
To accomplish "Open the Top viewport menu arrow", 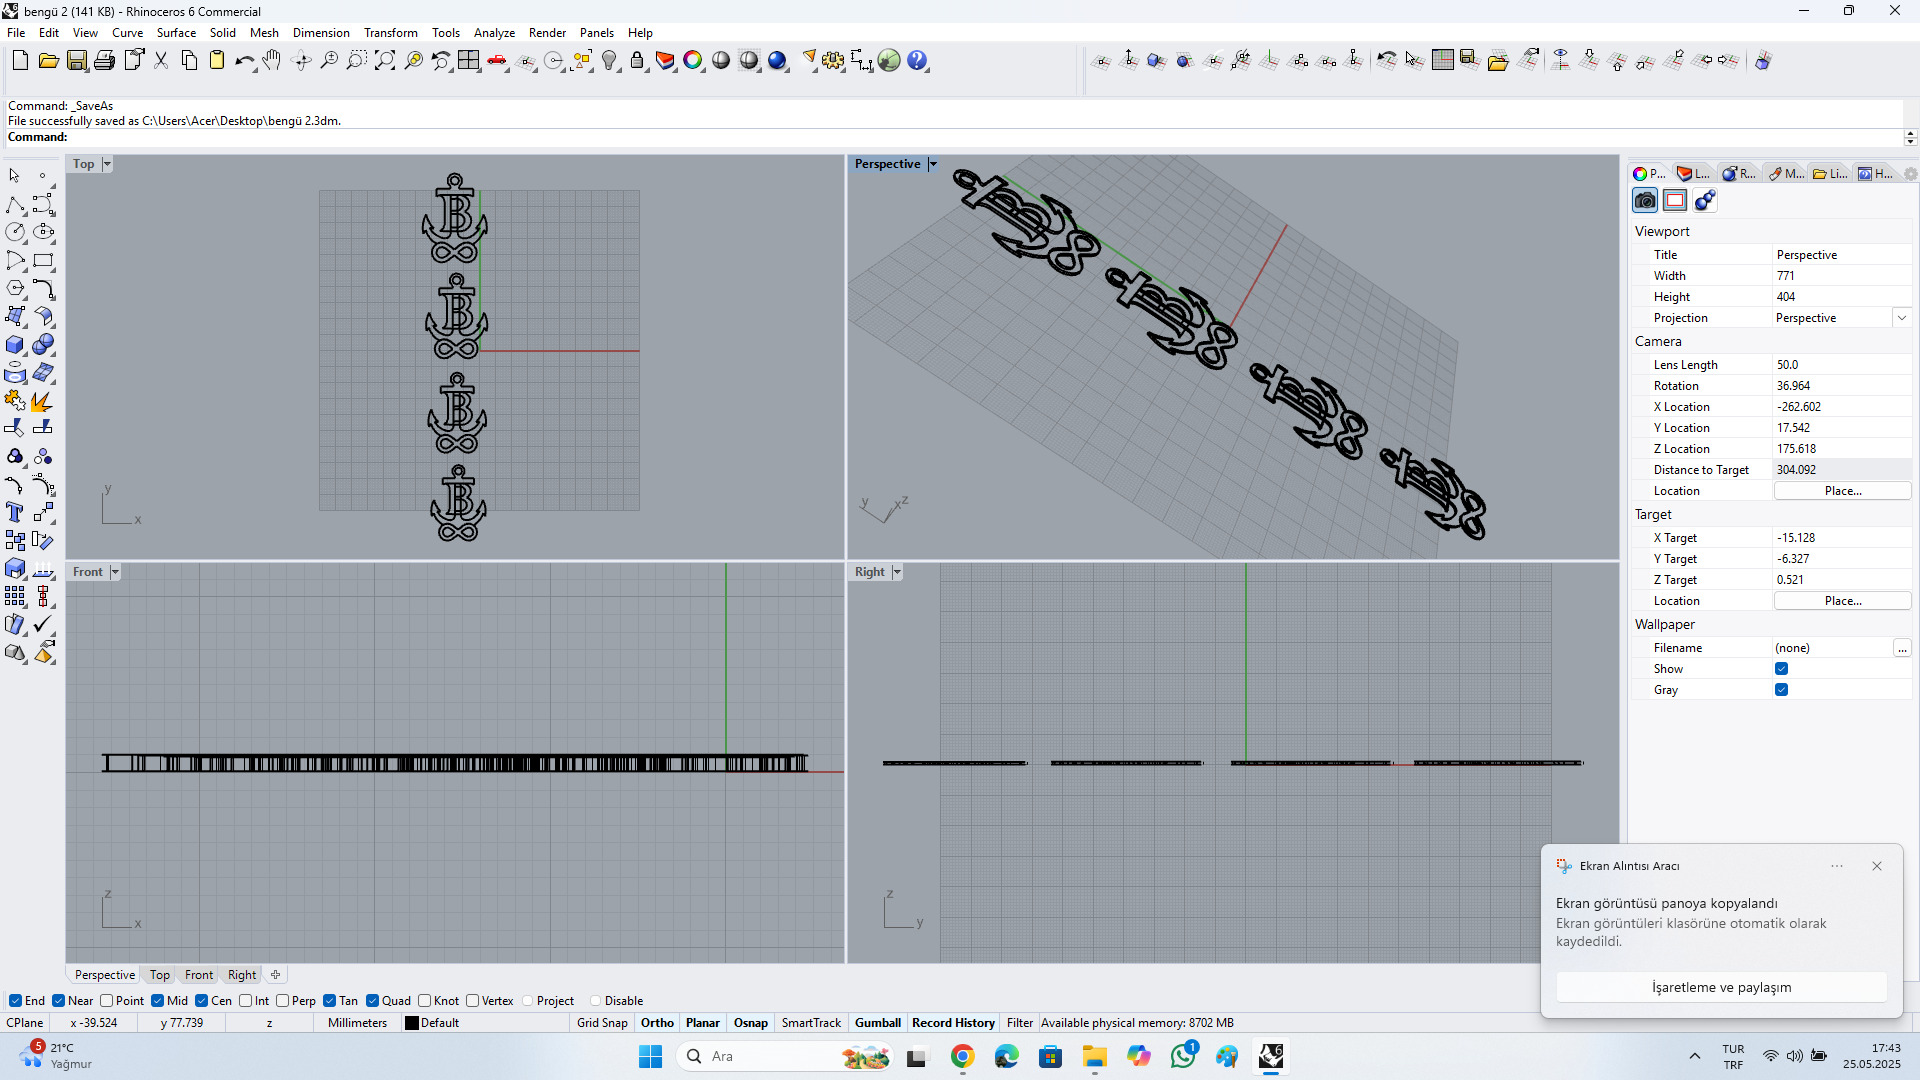I will (107, 164).
